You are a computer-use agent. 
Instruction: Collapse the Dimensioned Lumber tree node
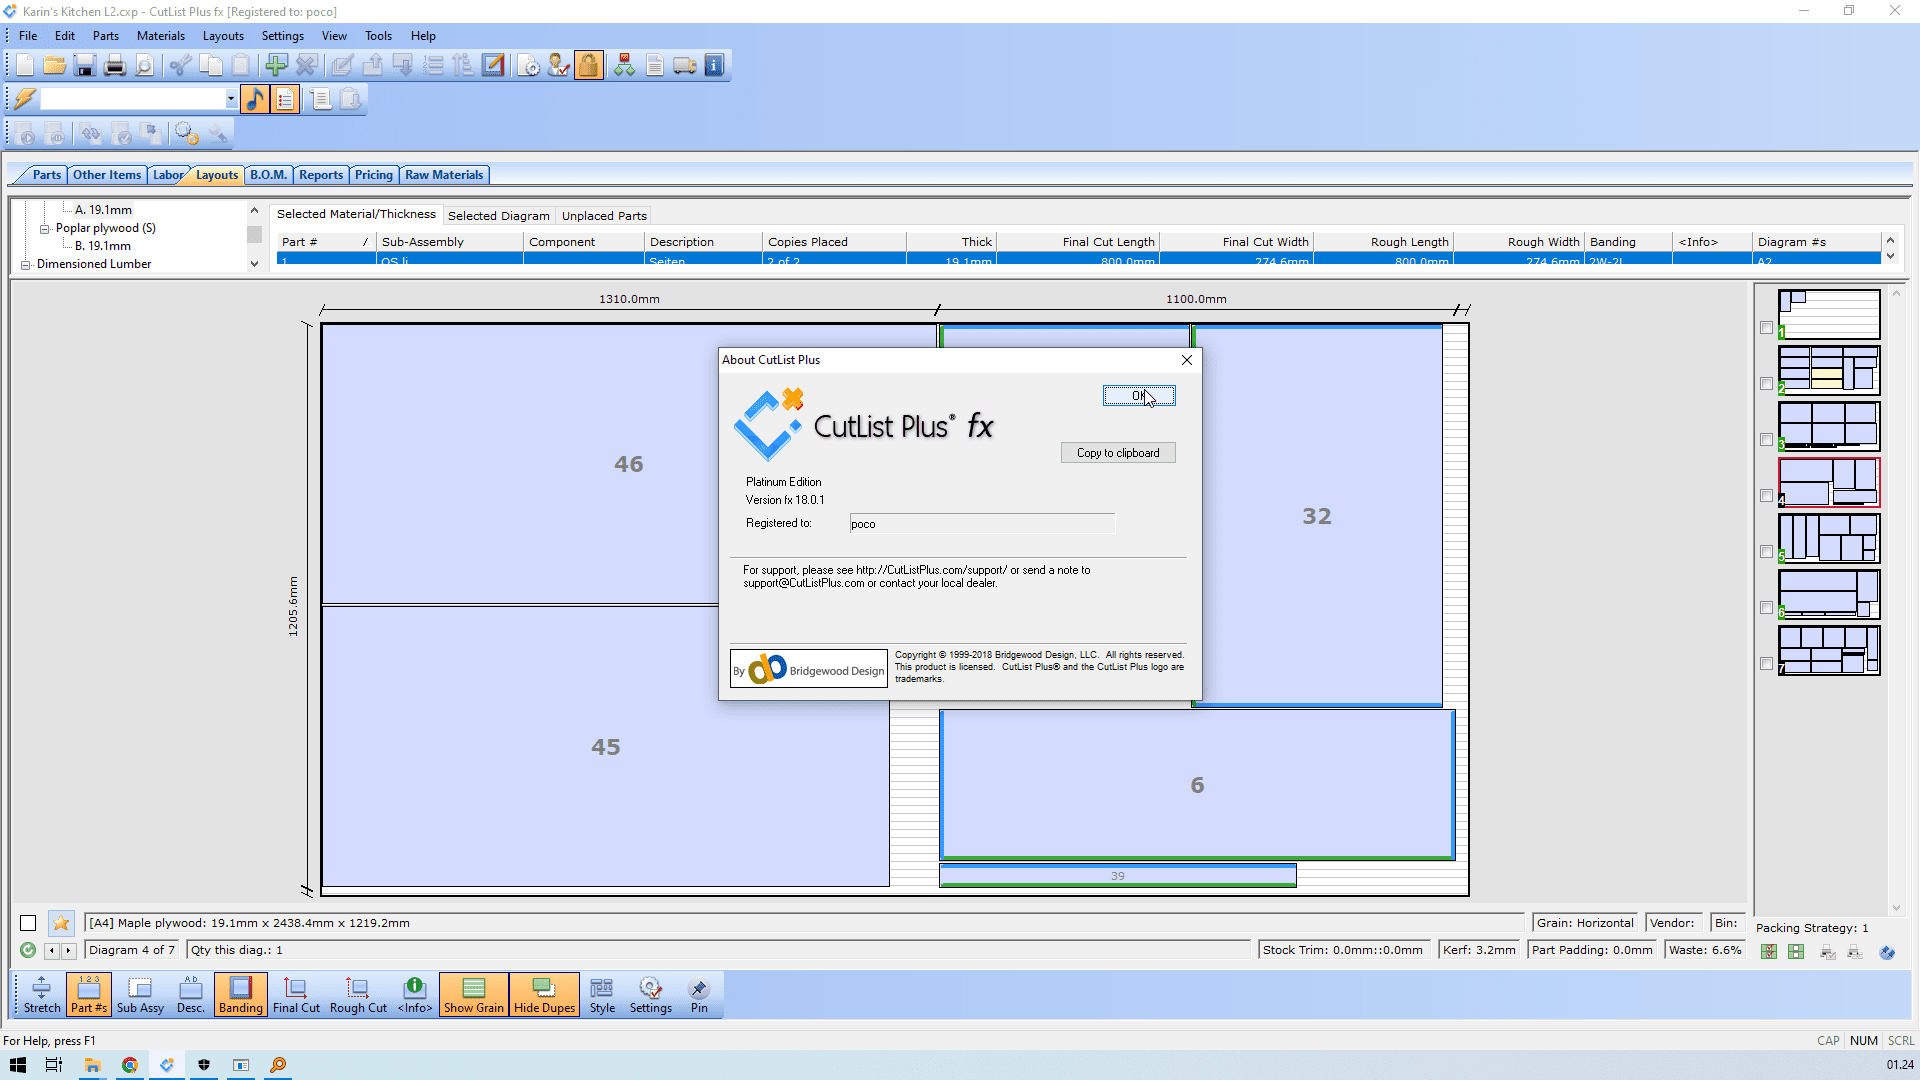26,265
